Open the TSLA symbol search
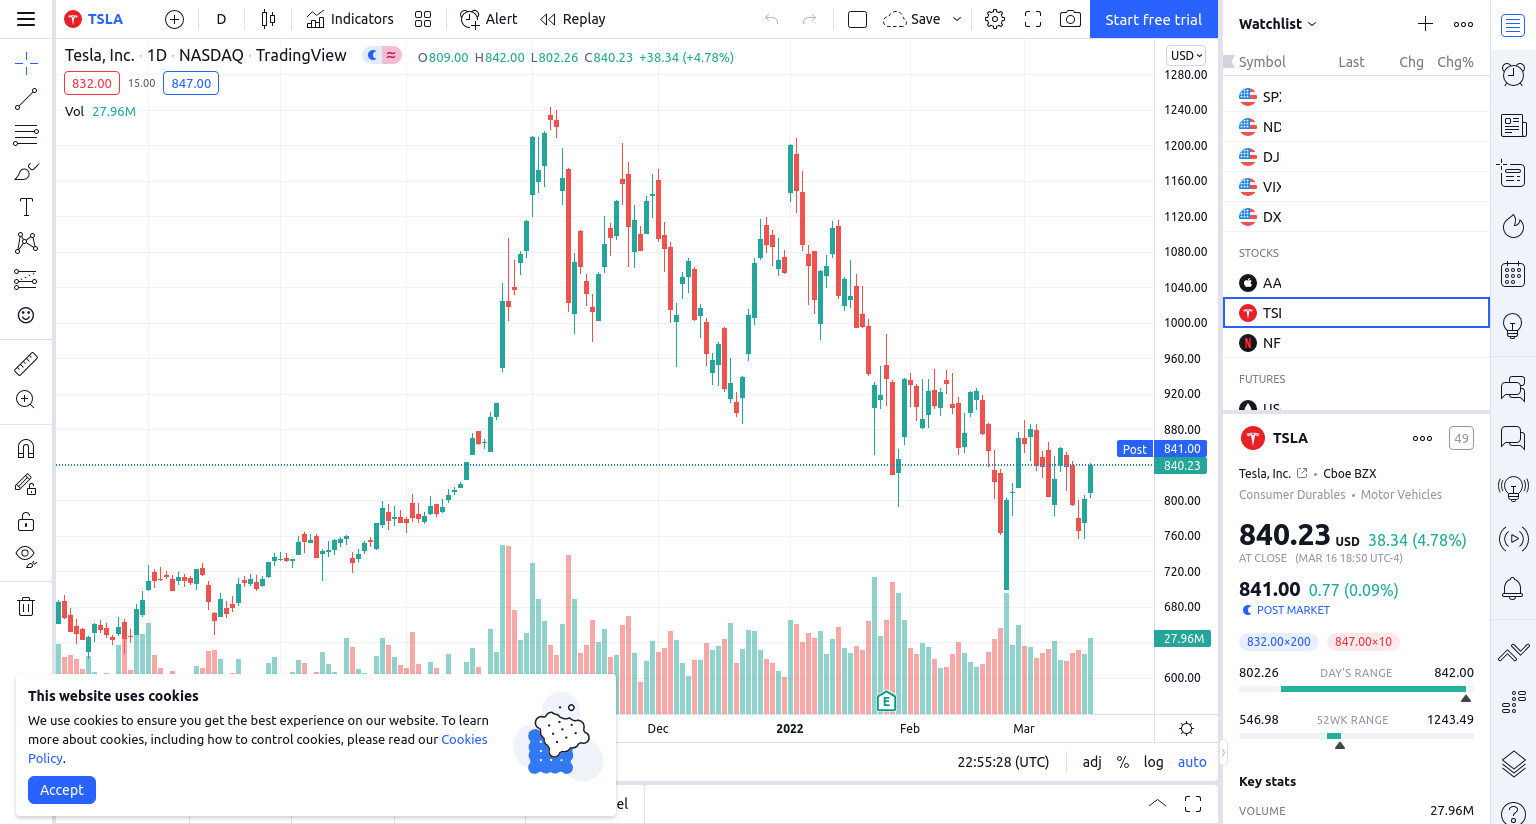 95,19
